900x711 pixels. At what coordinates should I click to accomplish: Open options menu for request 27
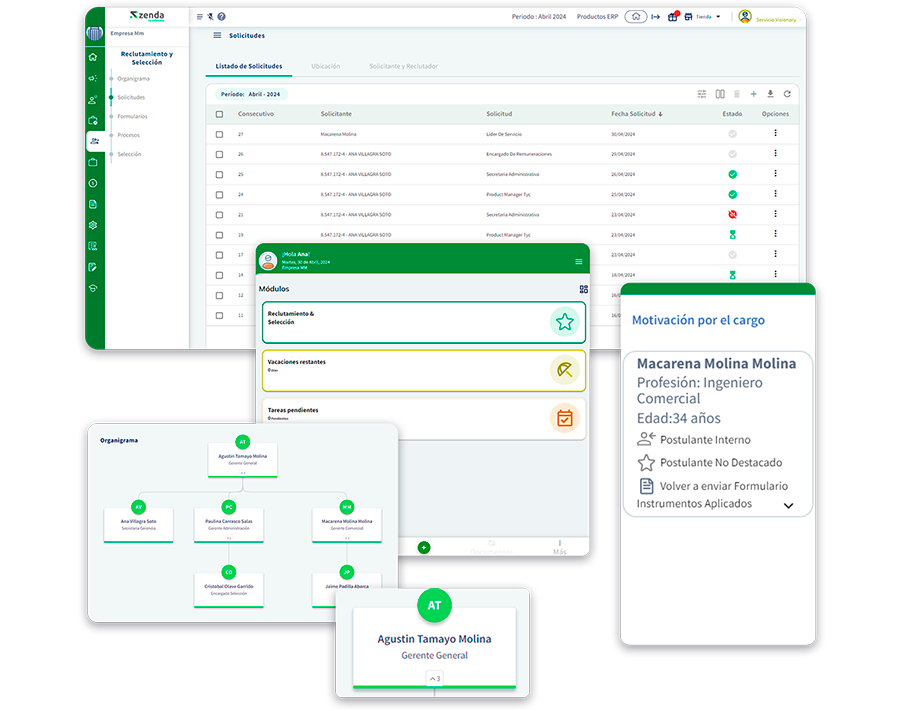(775, 133)
